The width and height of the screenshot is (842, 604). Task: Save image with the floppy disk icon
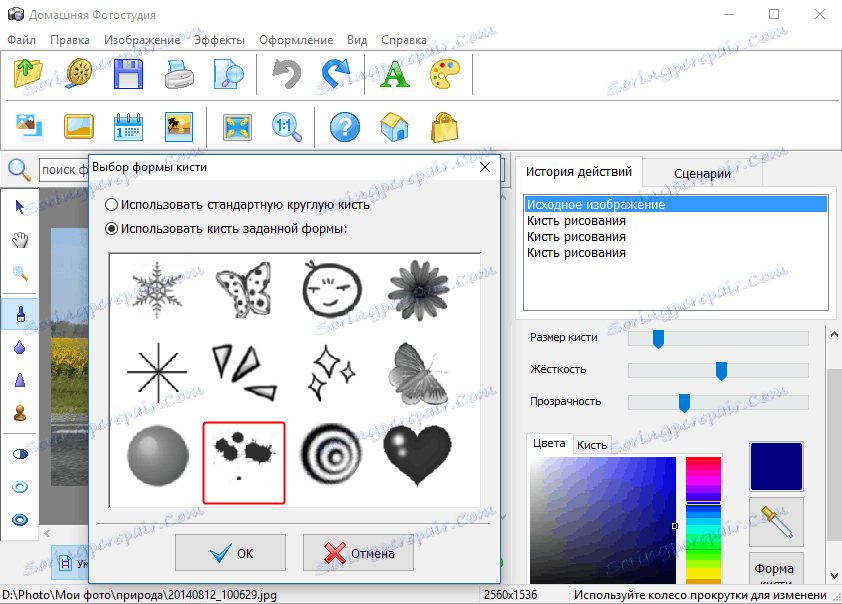point(128,74)
